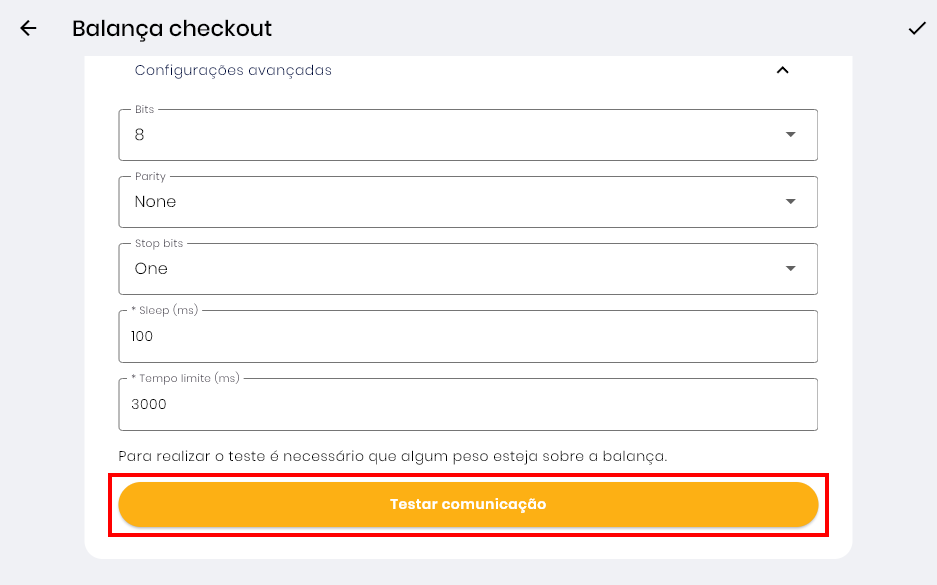Click the Stop bits dropdown arrow
Image resolution: width=937 pixels, height=585 pixels.
[790, 268]
